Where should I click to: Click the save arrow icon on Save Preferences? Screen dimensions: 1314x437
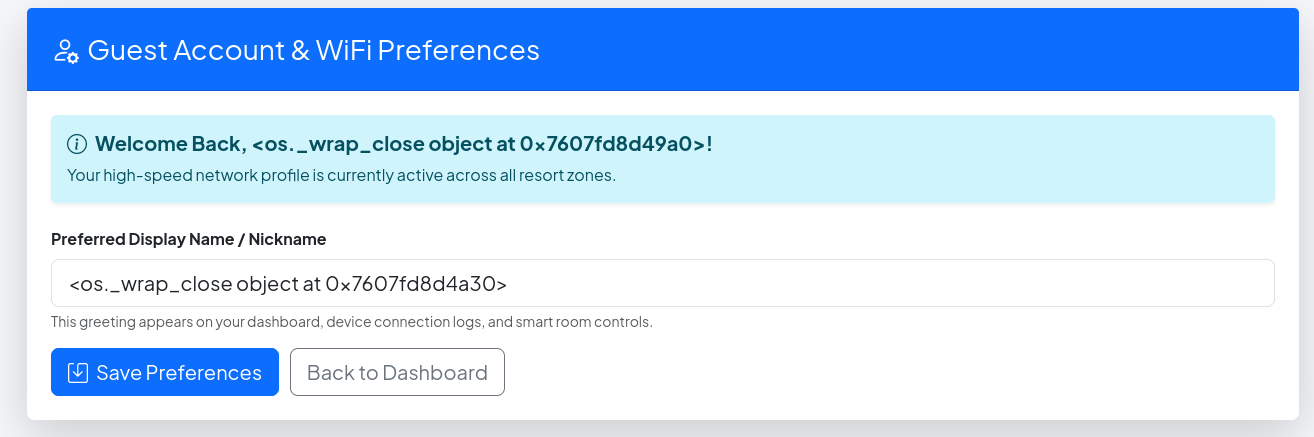[78, 373]
